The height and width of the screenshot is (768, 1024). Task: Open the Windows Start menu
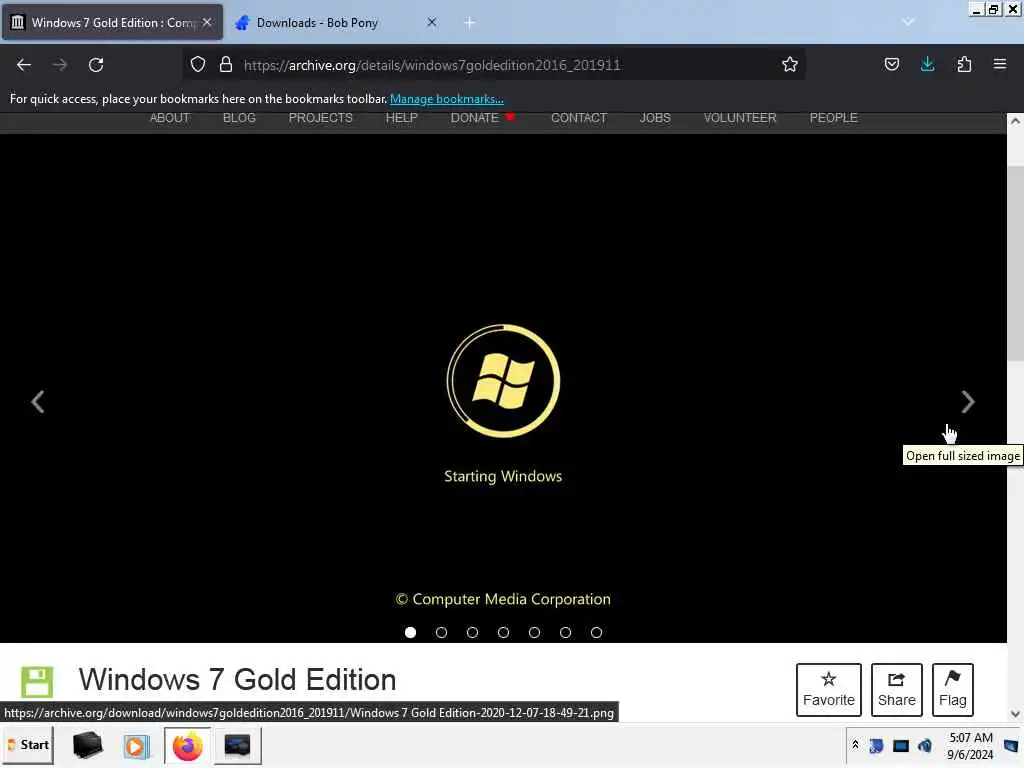point(29,745)
